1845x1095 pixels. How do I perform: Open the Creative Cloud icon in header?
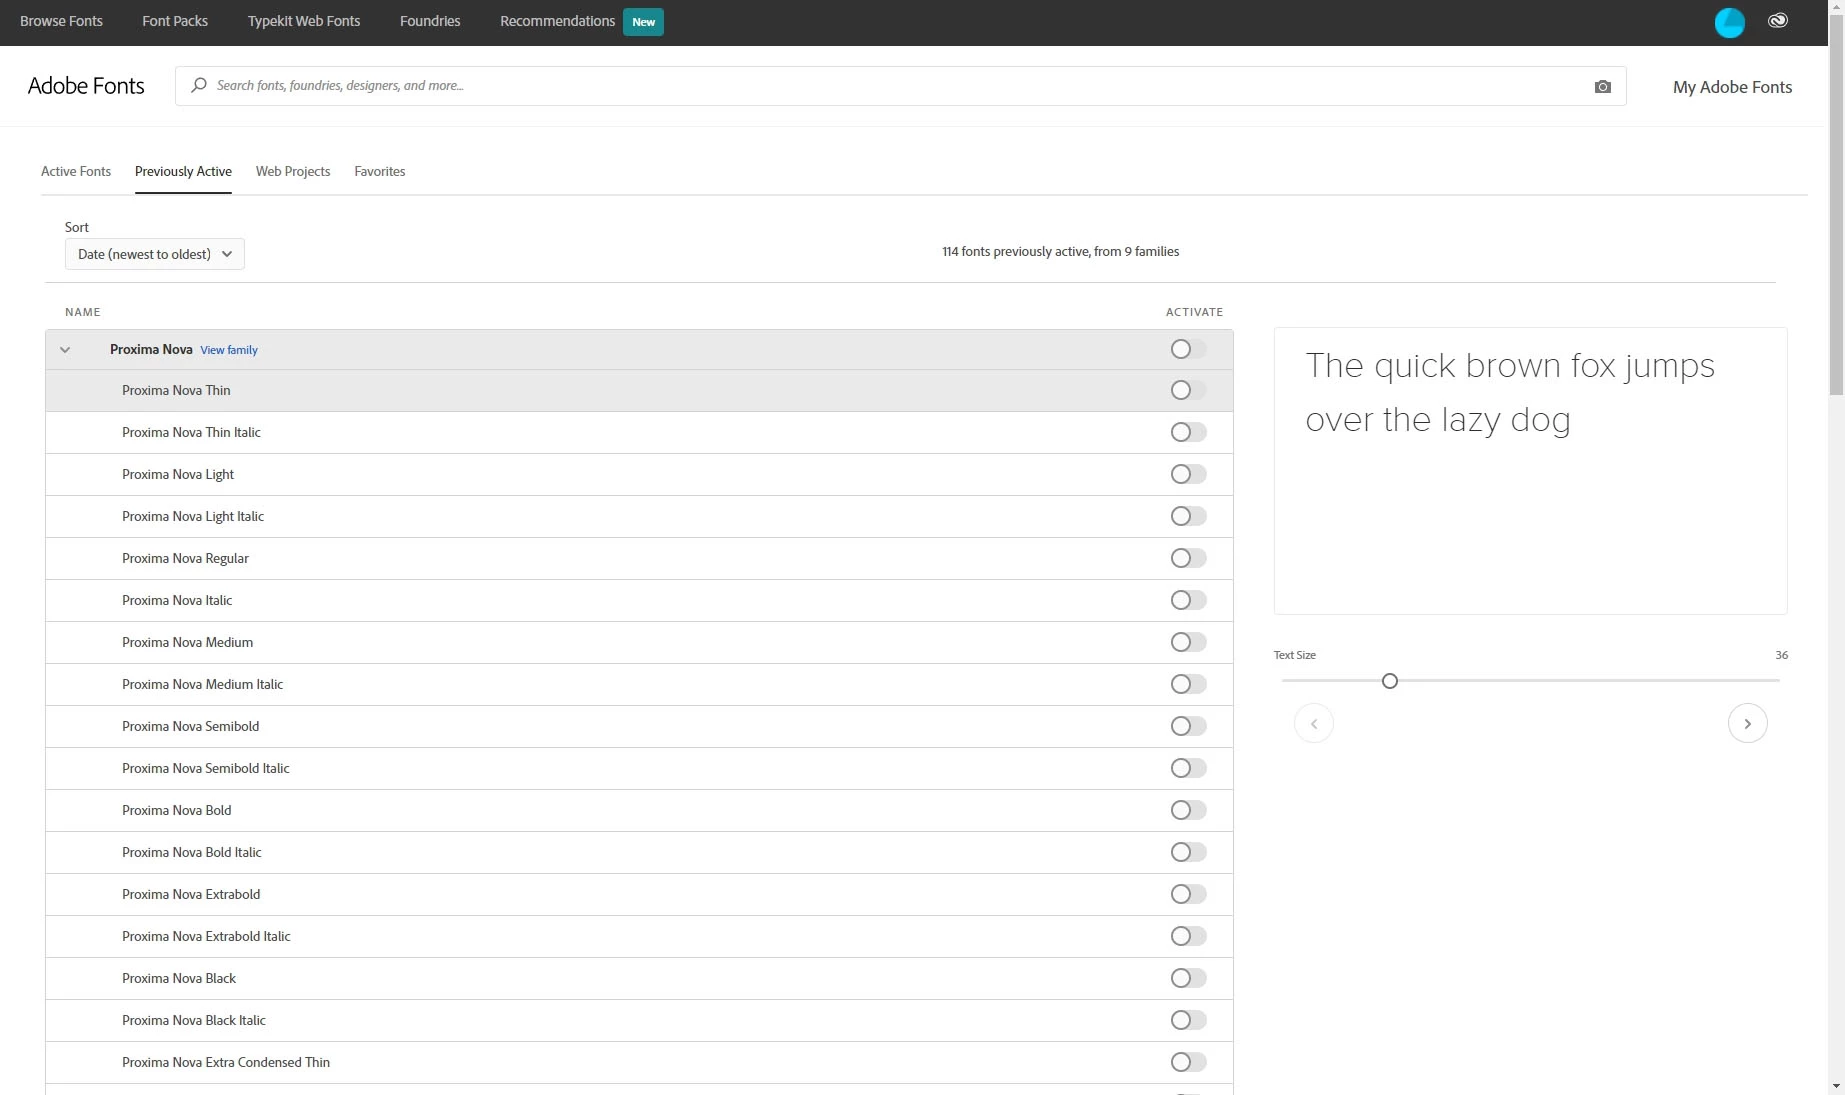point(1778,21)
